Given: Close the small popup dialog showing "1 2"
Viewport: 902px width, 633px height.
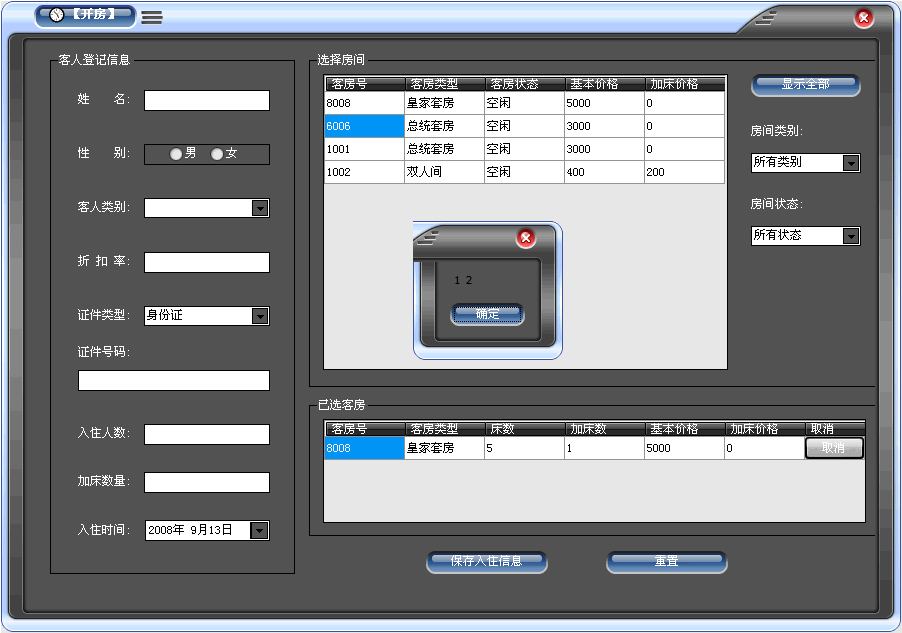Looking at the screenshot, I should click(526, 238).
